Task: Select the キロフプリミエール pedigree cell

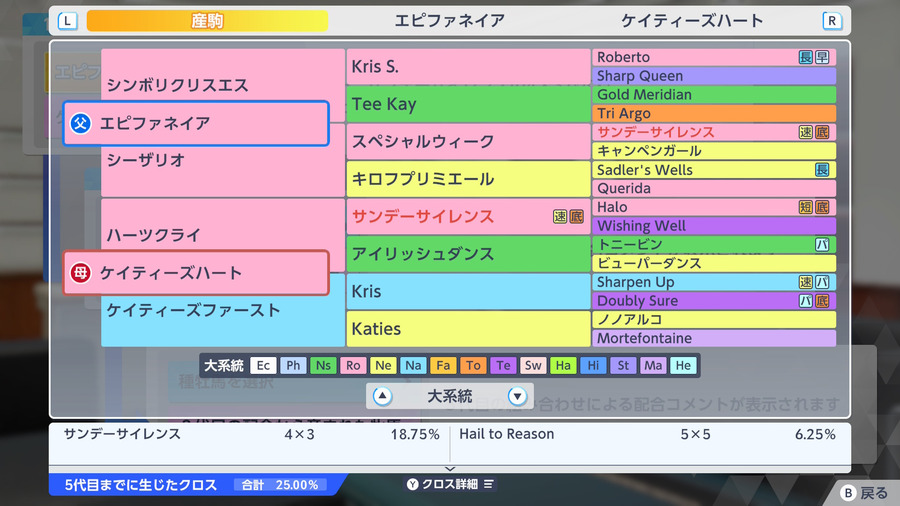Action: click(x=468, y=179)
